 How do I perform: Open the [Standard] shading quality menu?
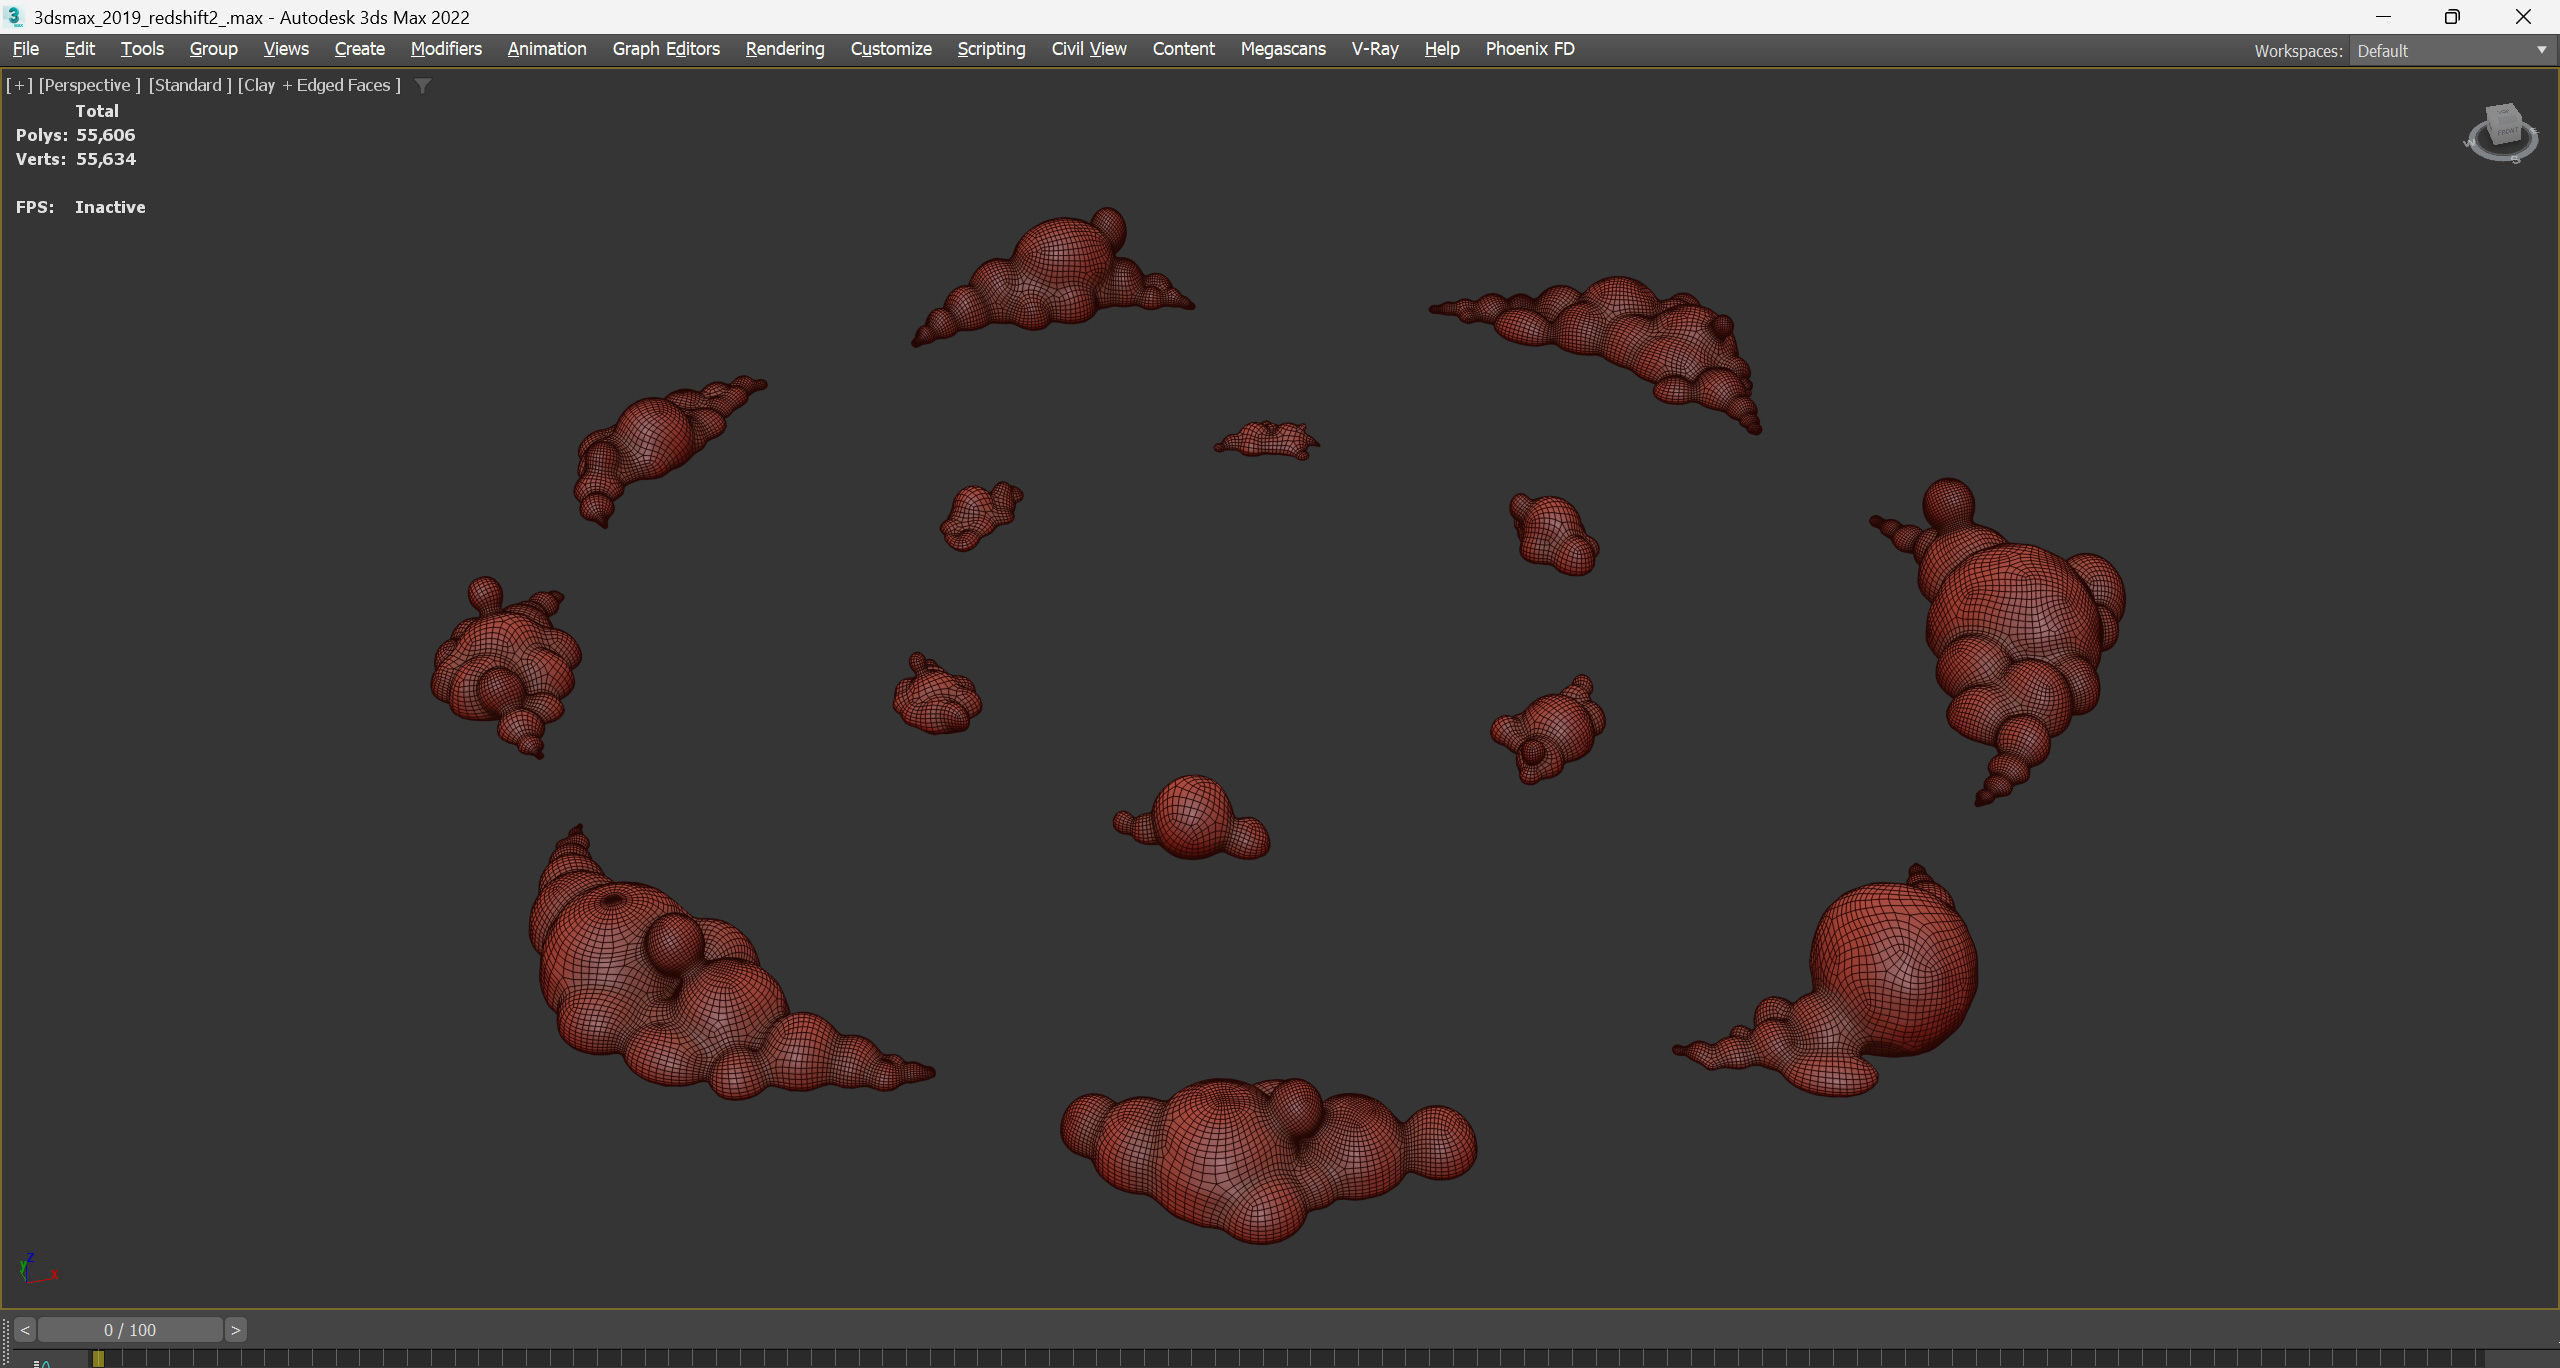(x=190, y=86)
